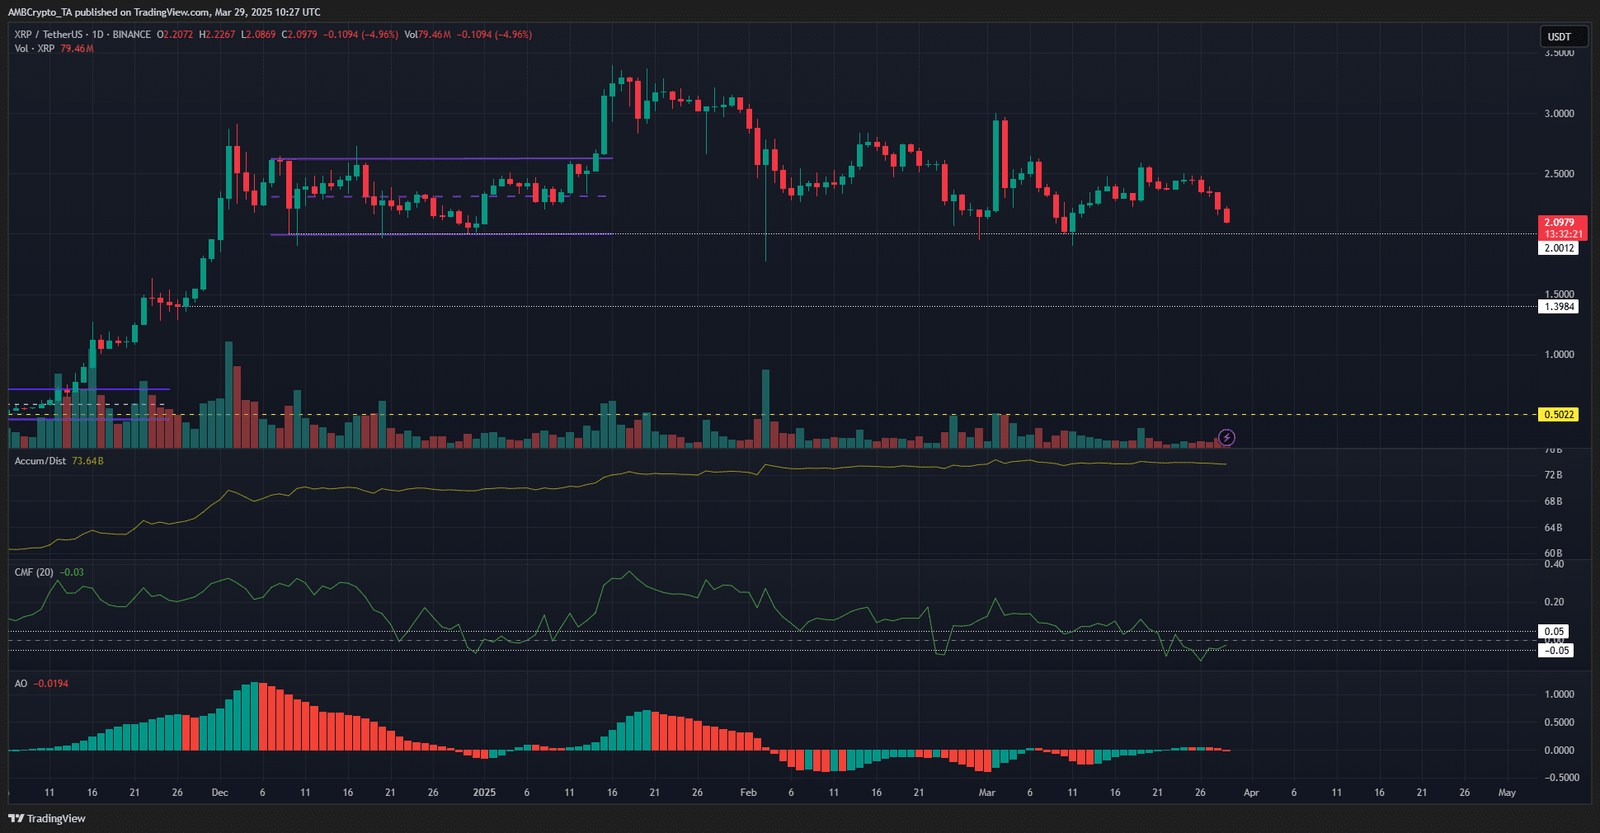
Task: Click the AO indicator legend label
Action: click(x=21, y=683)
